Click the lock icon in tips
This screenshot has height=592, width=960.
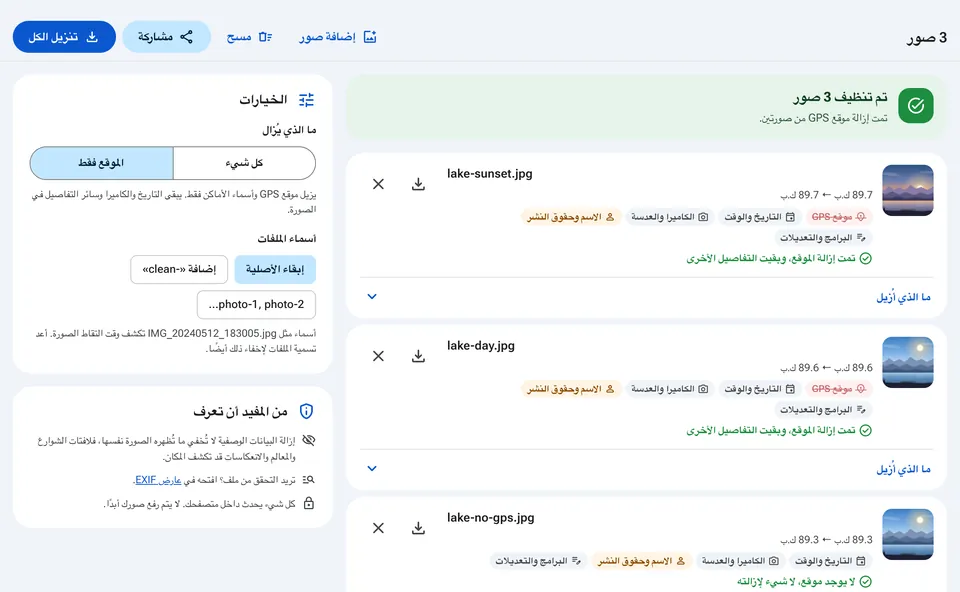pos(309,503)
